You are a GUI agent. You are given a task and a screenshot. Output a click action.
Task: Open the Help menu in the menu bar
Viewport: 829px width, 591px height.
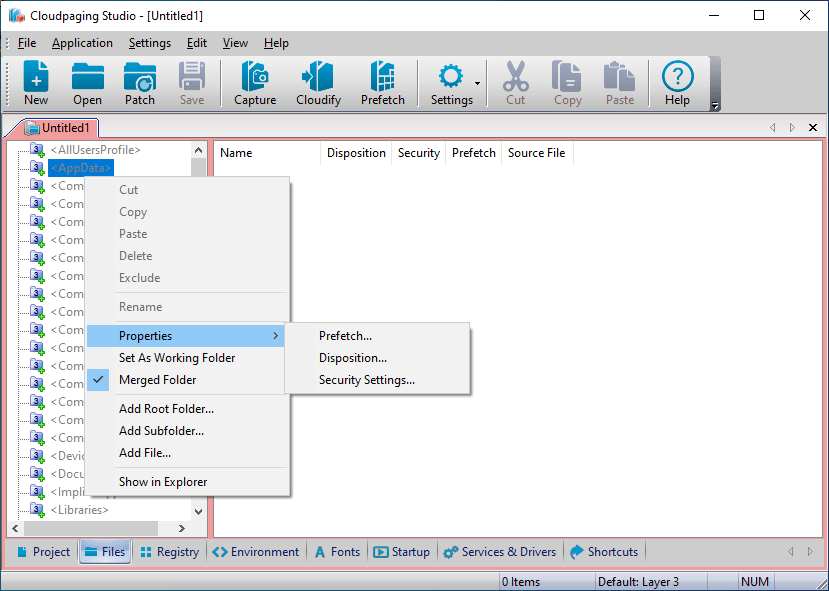pyautogui.click(x=276, y=43)
